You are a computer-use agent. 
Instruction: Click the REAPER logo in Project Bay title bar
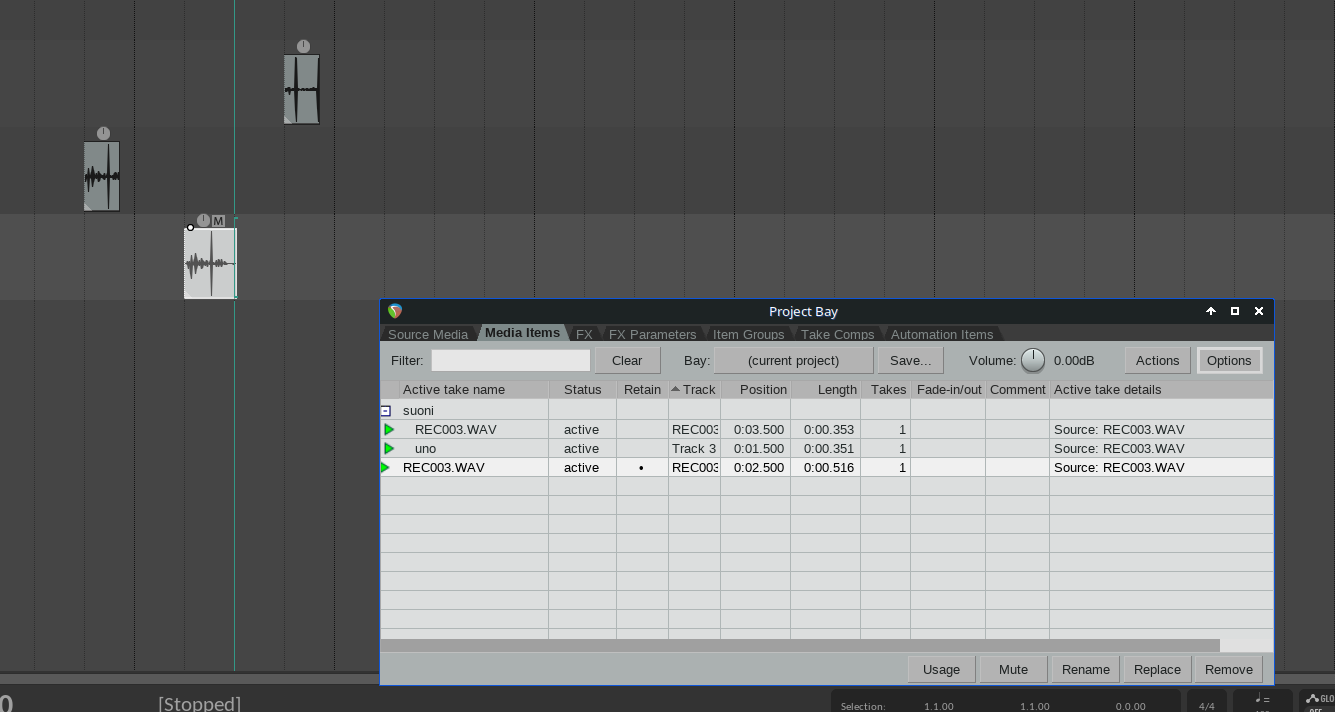(395, 311)
